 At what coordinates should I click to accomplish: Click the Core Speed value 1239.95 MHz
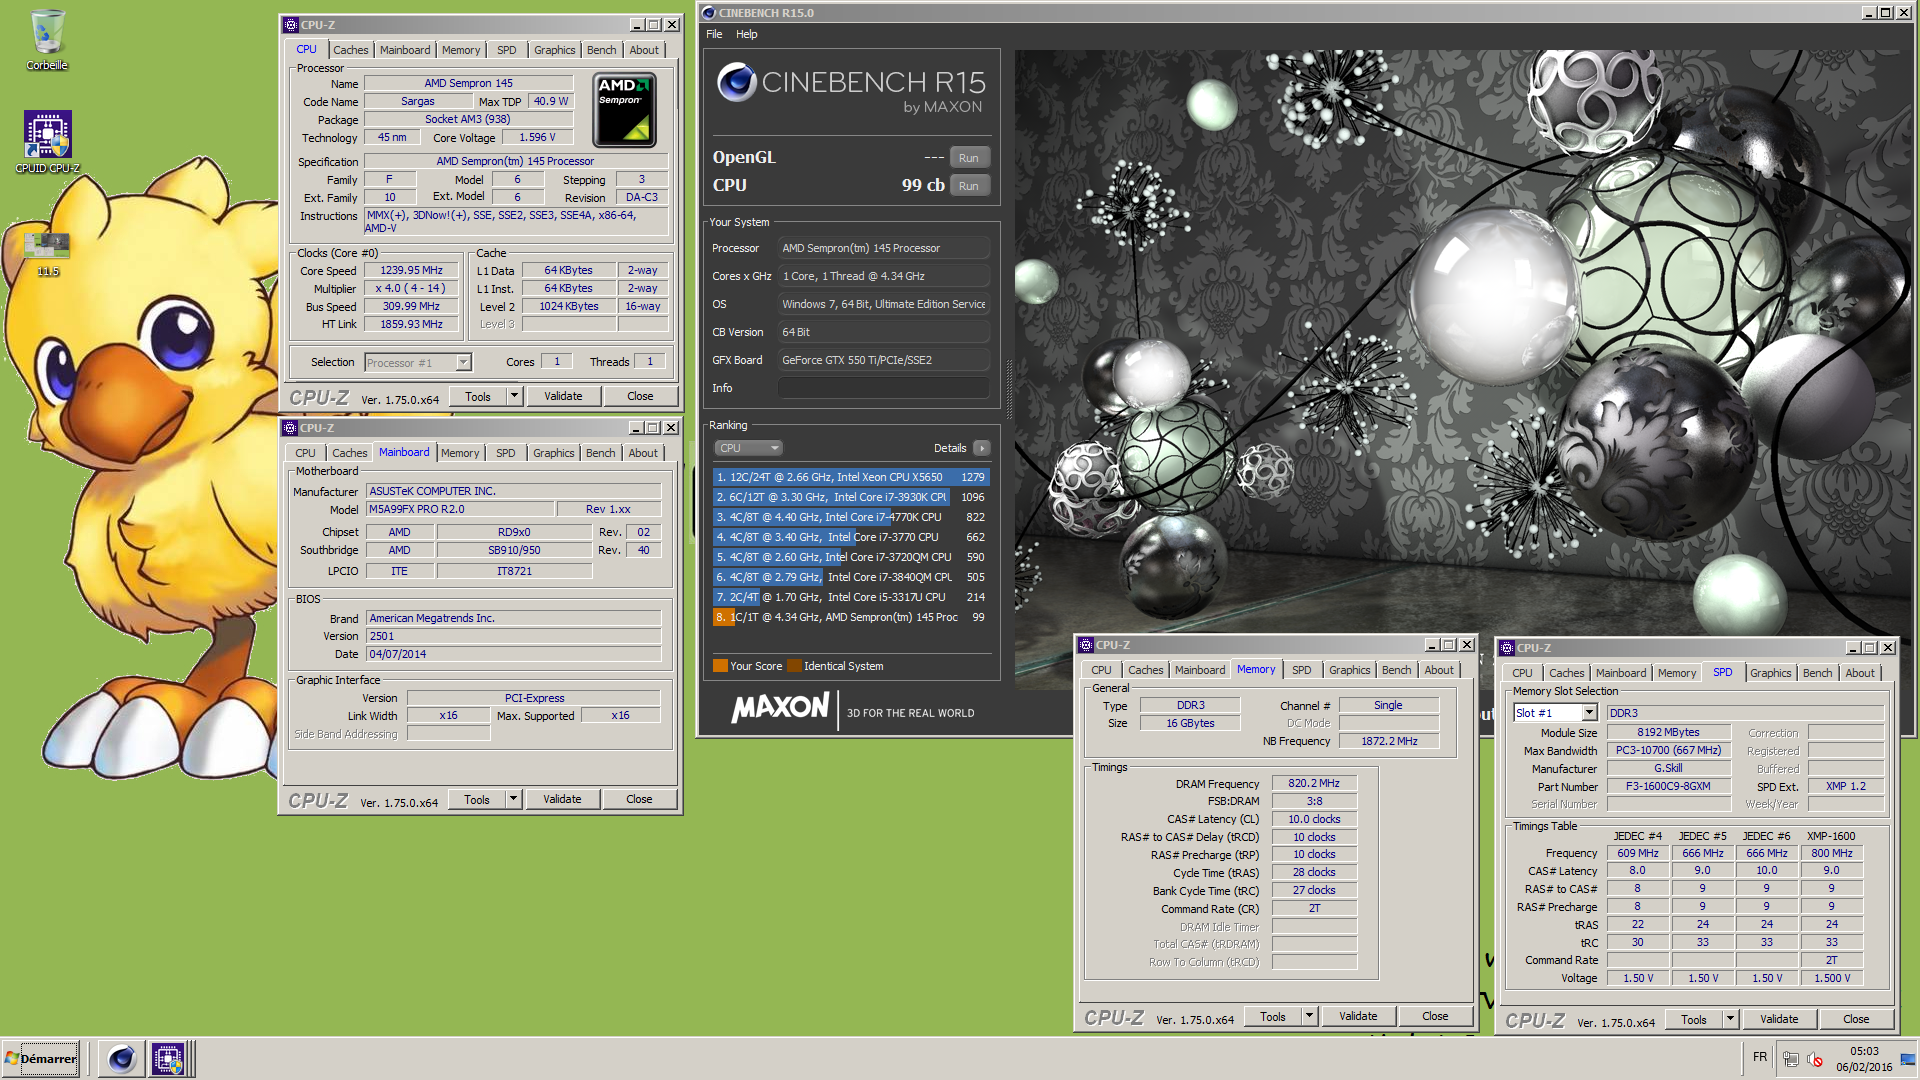click(411, 270)
